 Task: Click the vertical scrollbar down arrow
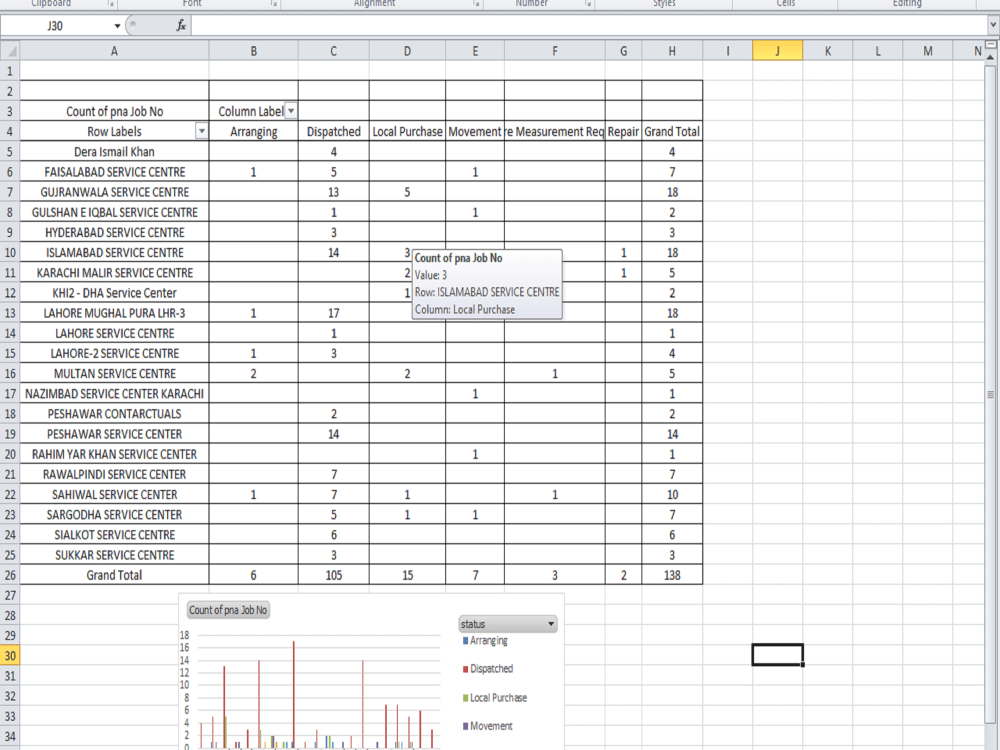click(990, 744)
